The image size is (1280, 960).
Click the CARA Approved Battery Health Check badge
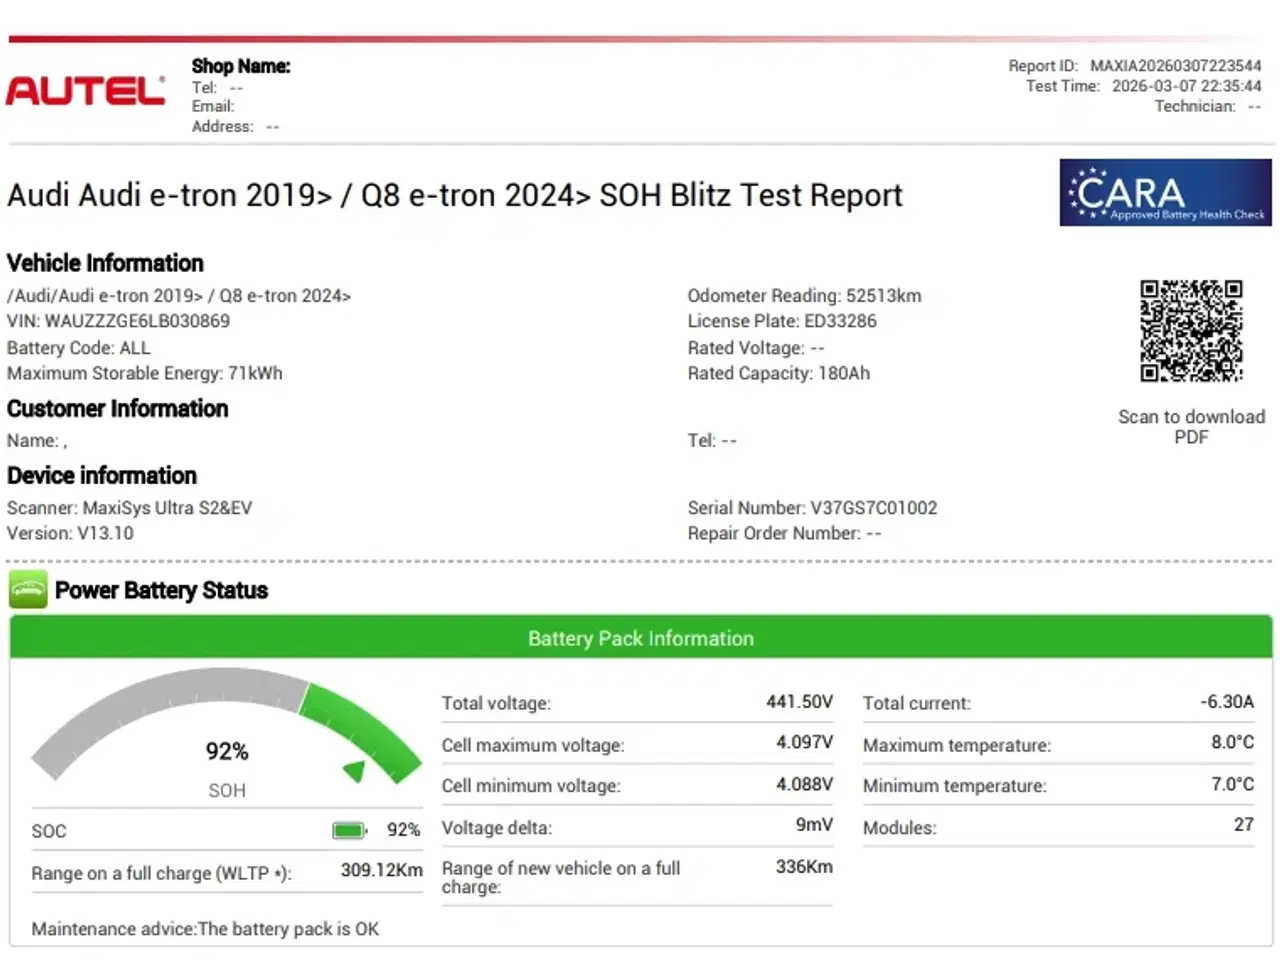click(1165, 192)
